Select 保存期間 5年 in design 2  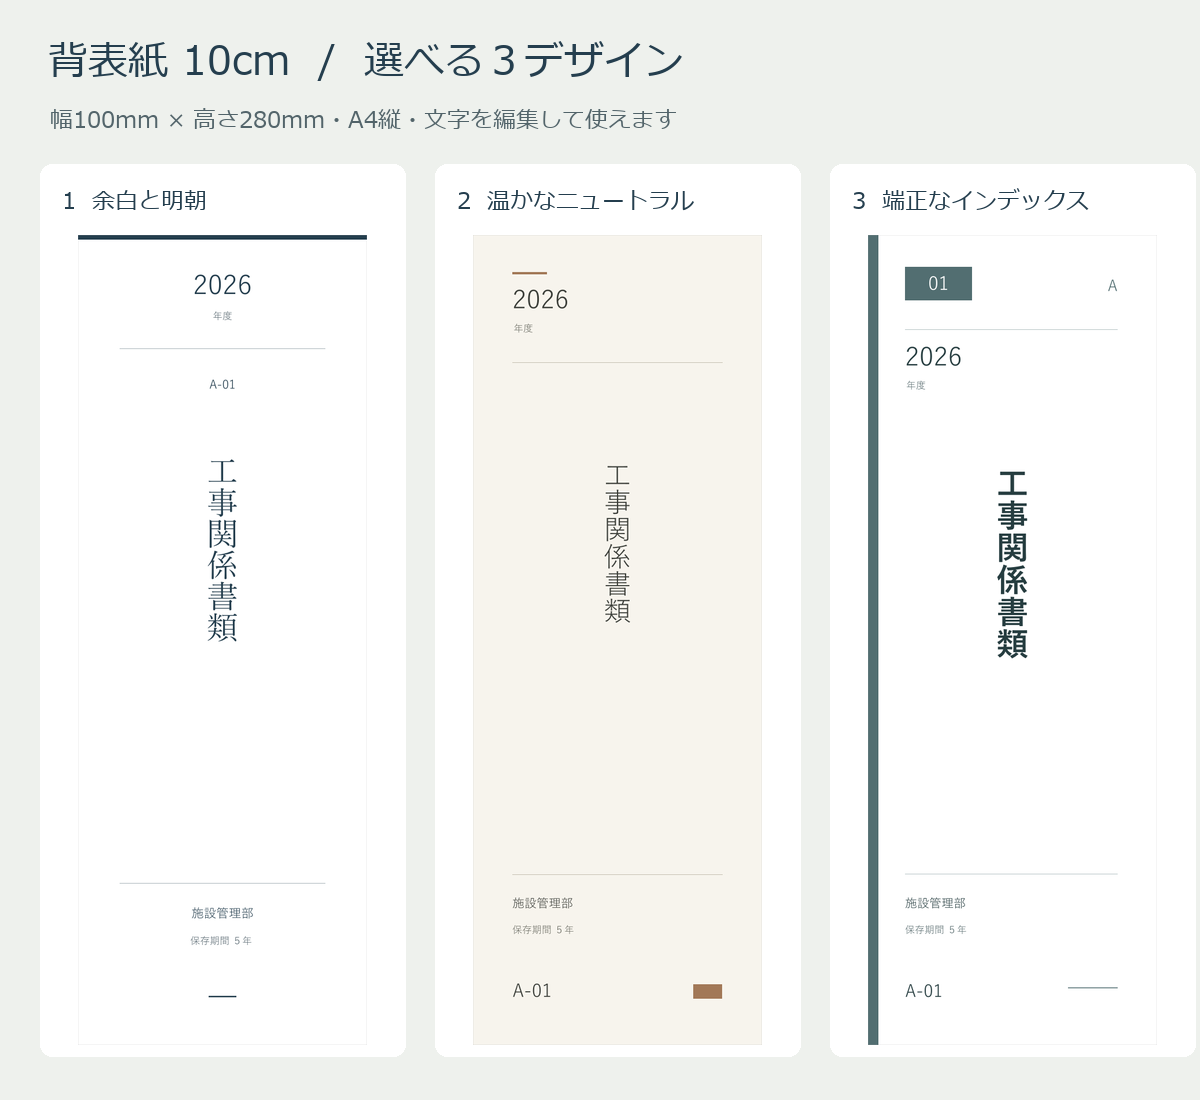click(x=543, y=930)
